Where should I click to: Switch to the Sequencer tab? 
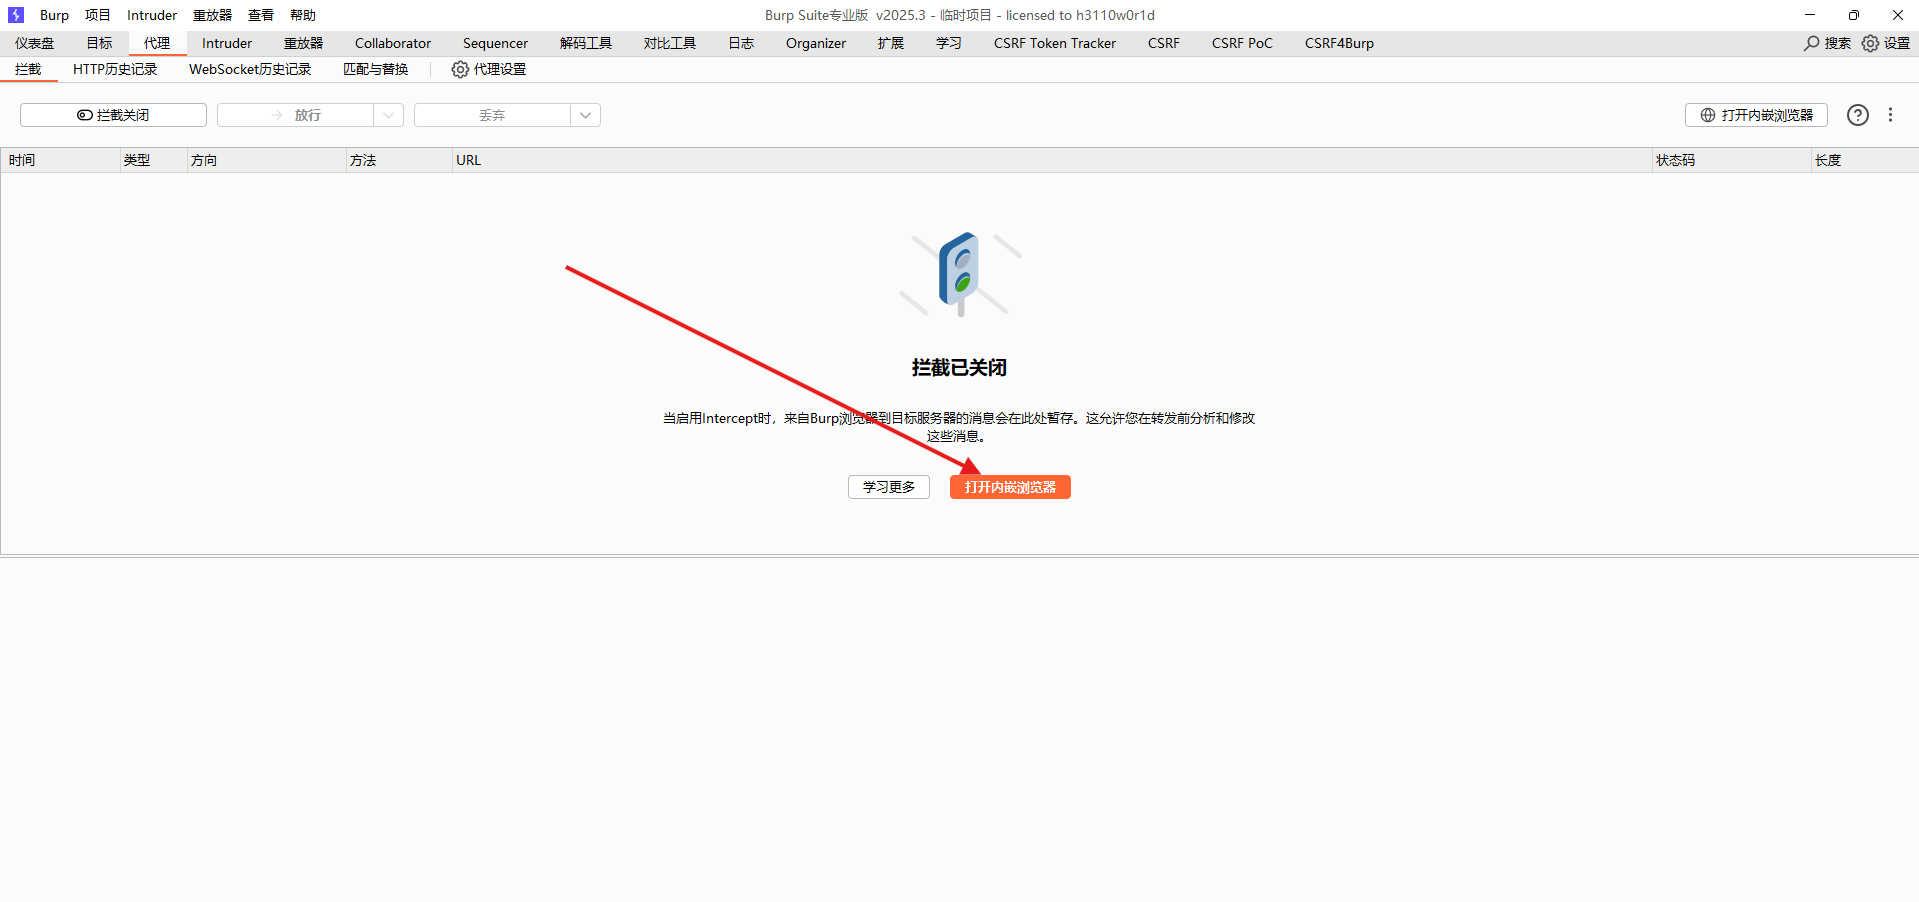495,43
